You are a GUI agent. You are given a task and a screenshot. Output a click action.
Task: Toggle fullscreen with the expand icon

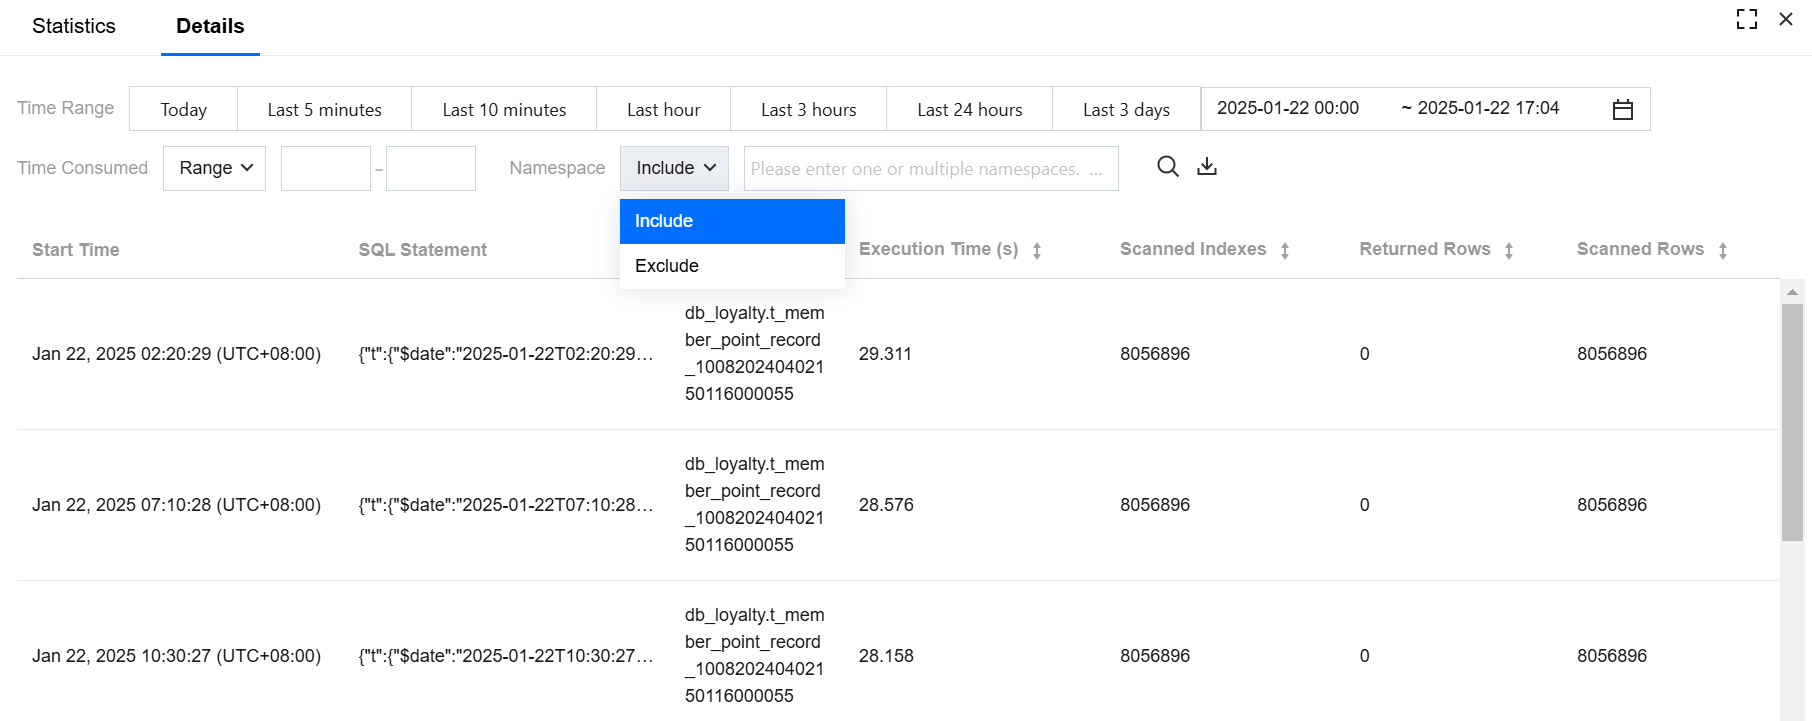(x=1746, y=19)
